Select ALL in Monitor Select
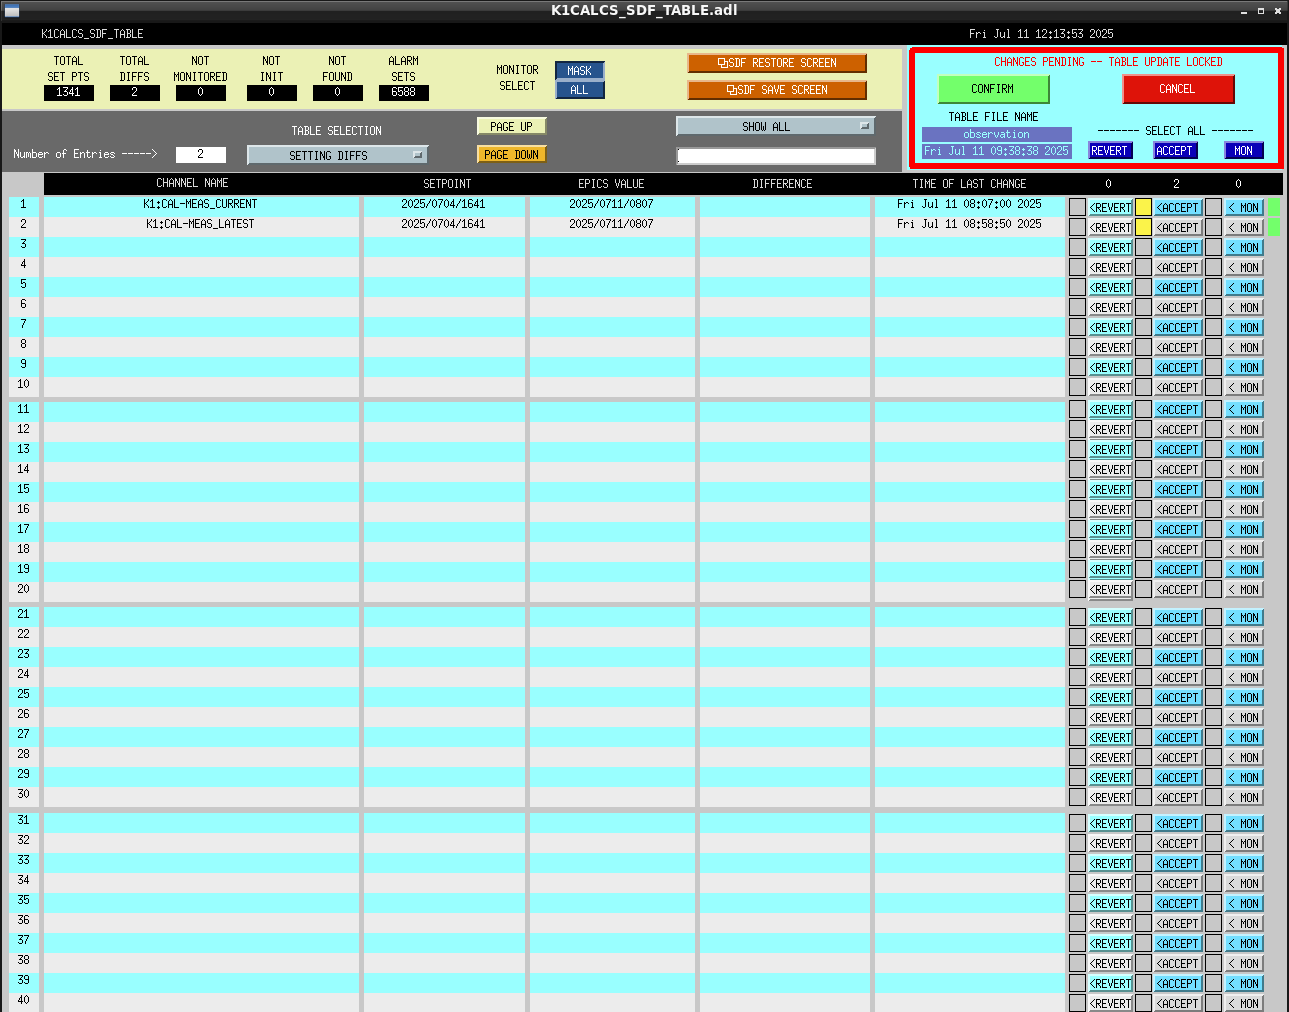 pyautogui.click(x=580, y=90)
